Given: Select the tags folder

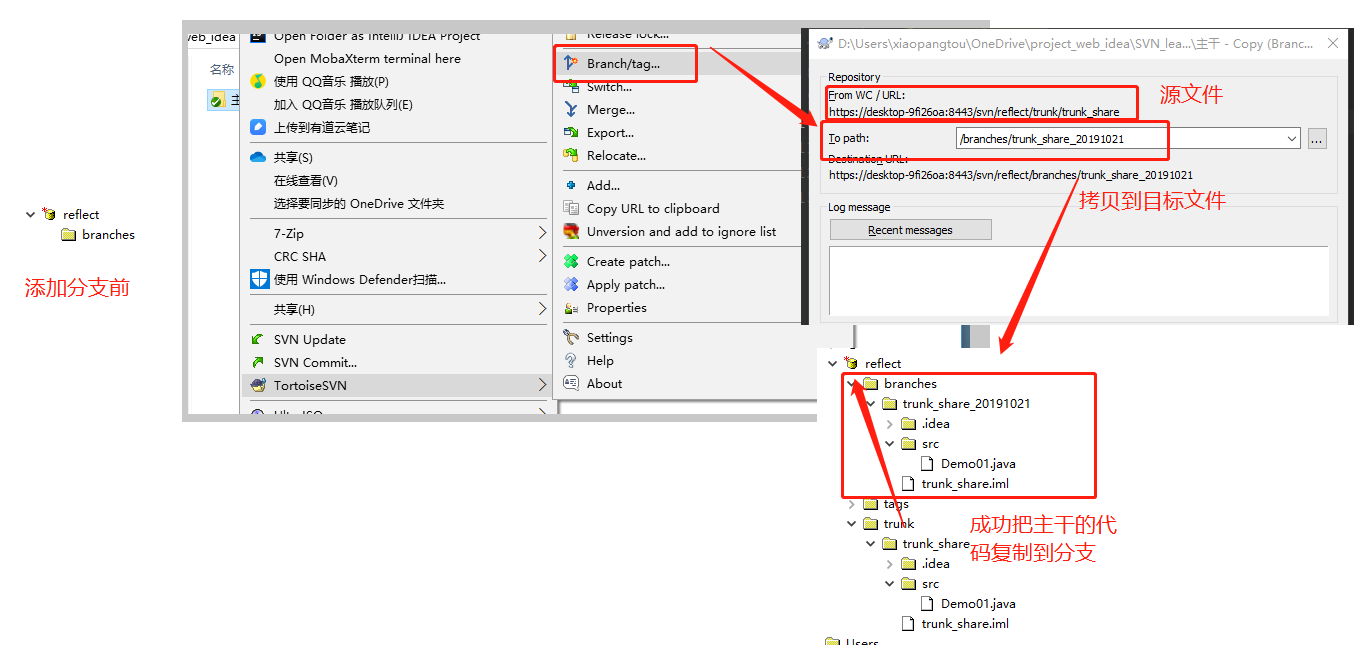Looking at the screenshot, I should click(x=896, y=504).
